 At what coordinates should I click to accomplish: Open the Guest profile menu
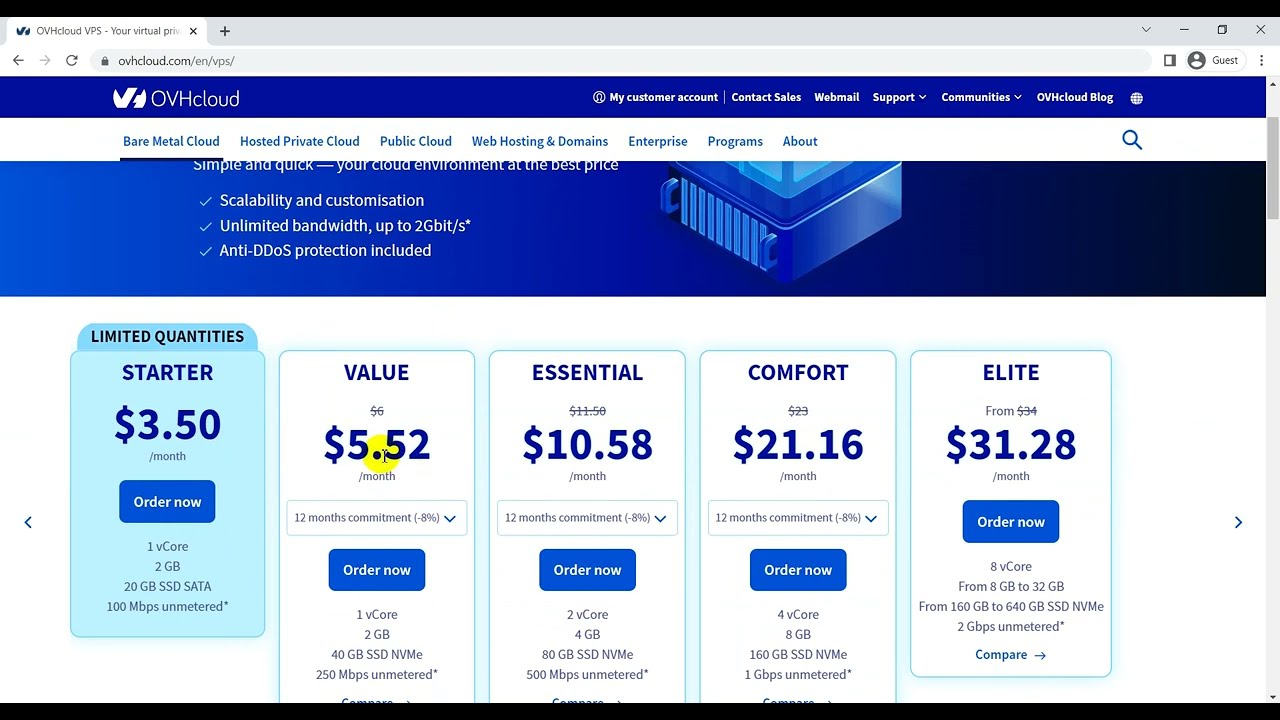pyautogui.click(x=1213, y=60)
